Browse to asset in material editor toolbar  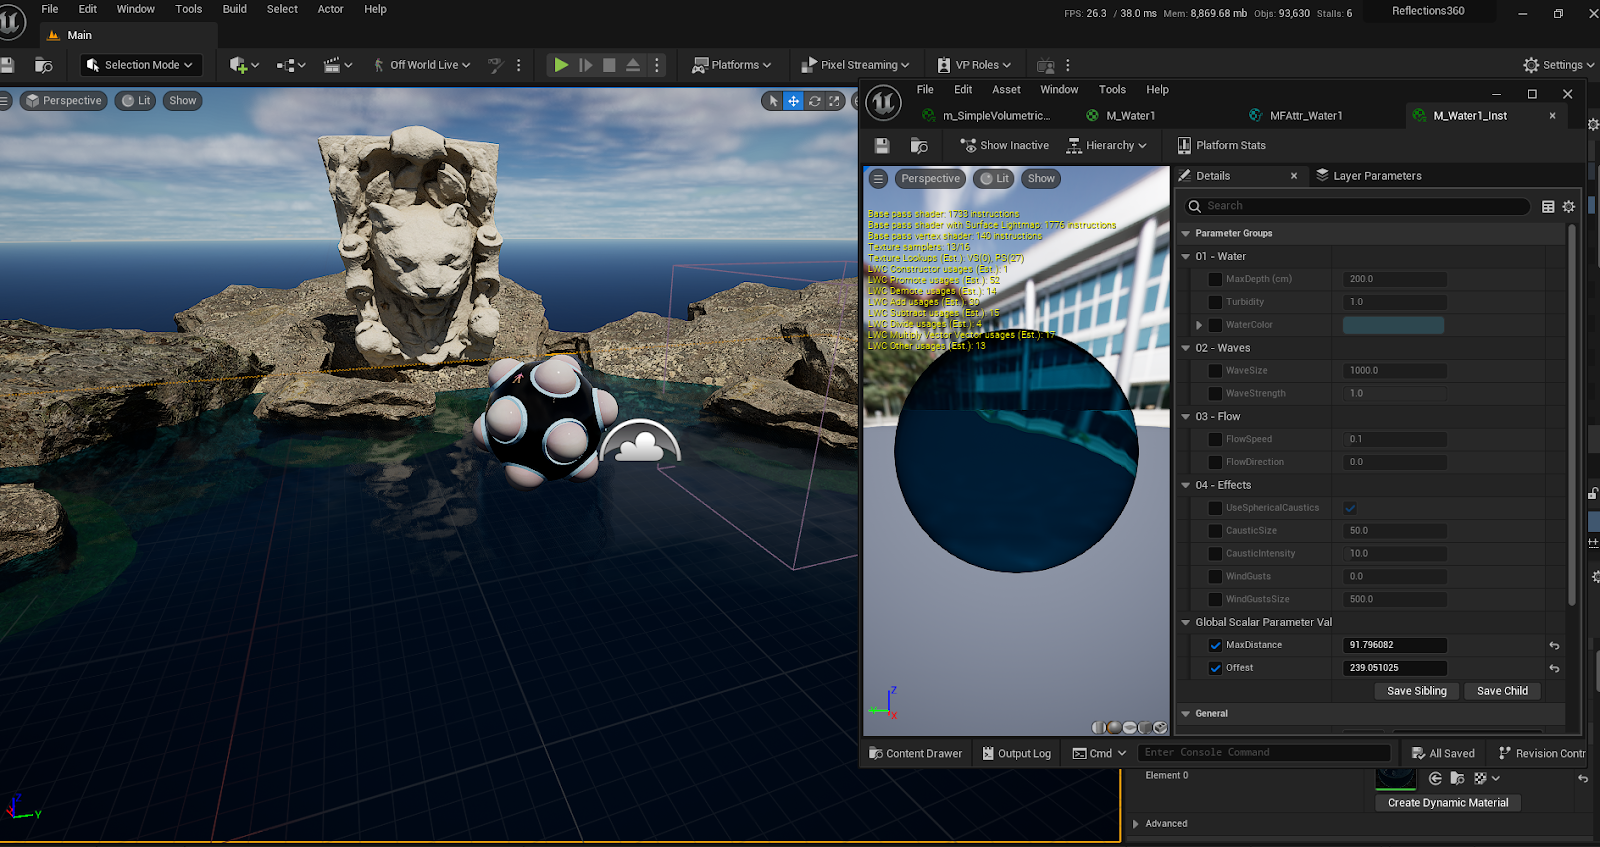click(919, 146)
